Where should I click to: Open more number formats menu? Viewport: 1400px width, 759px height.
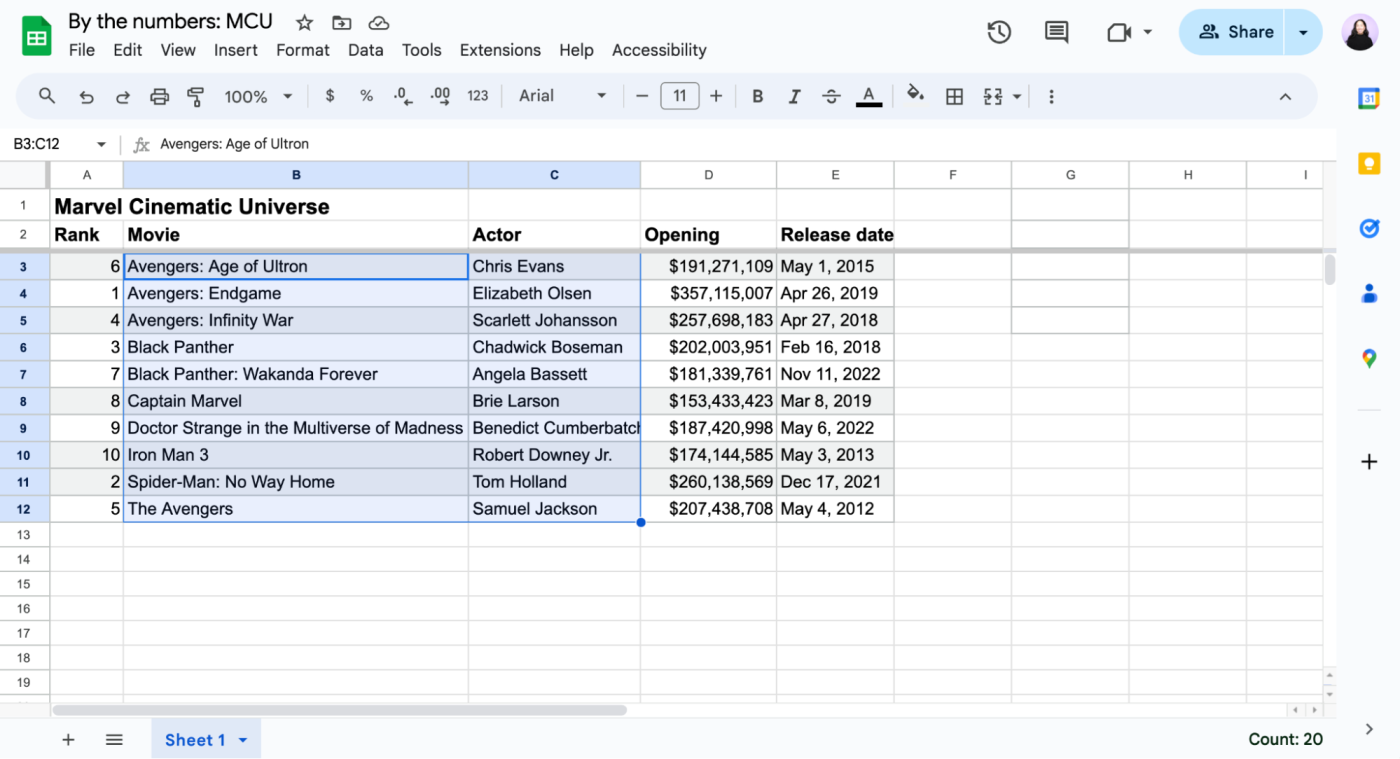478,96
